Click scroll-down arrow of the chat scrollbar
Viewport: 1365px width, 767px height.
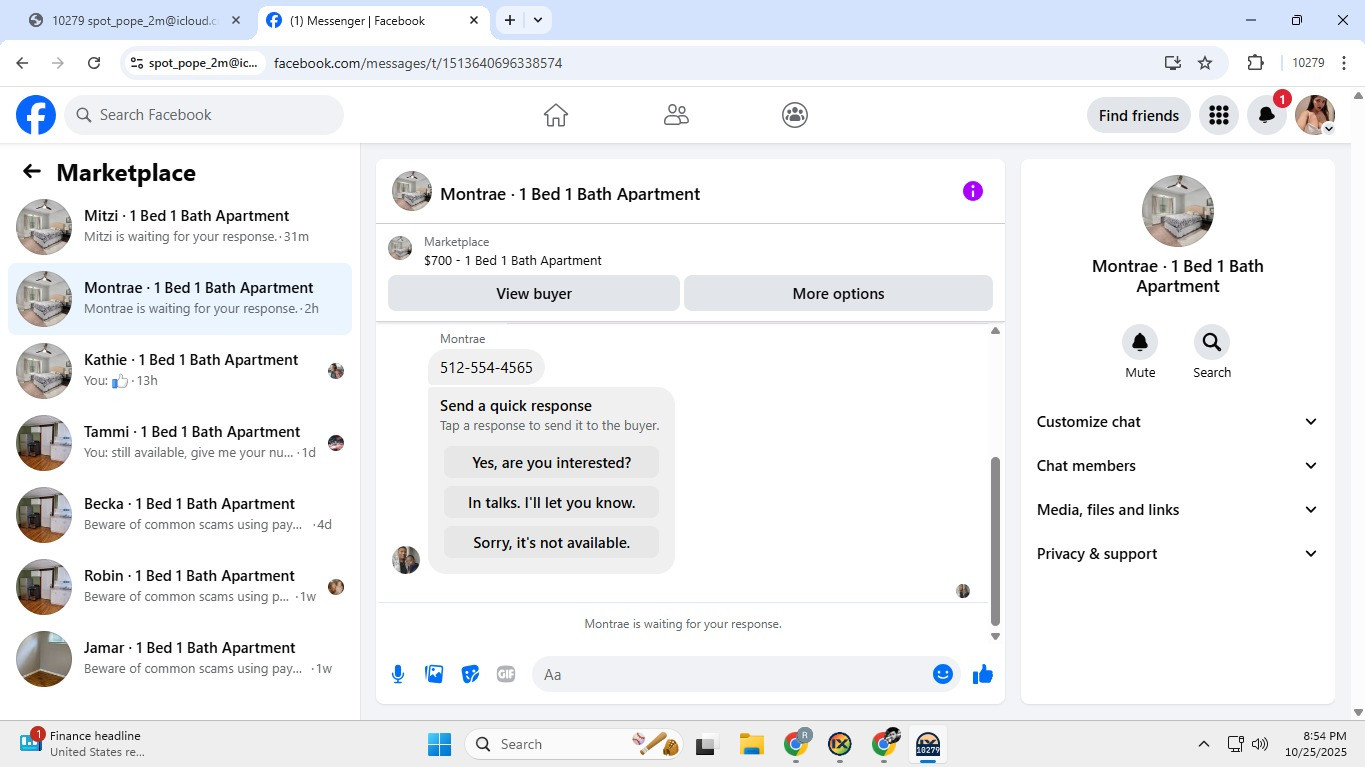(995, 637)
